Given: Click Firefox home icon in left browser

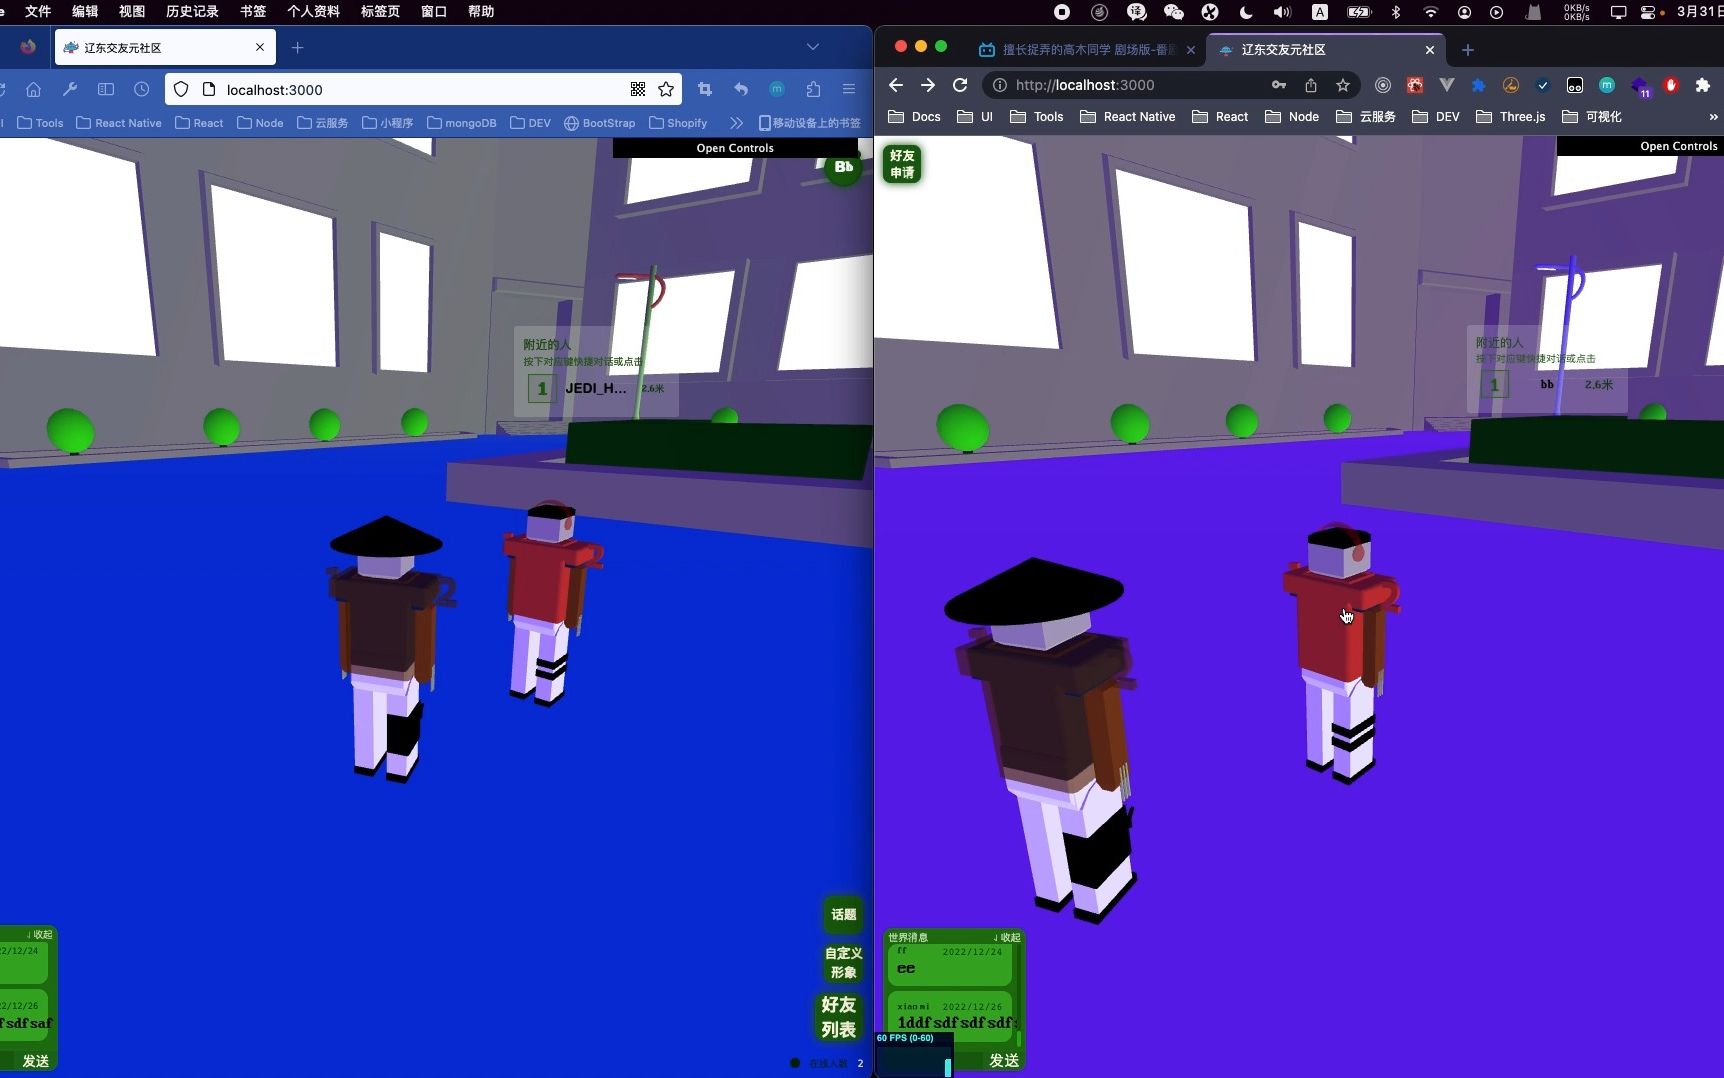Looking at the screenshot, I should [x=33, y=89].
